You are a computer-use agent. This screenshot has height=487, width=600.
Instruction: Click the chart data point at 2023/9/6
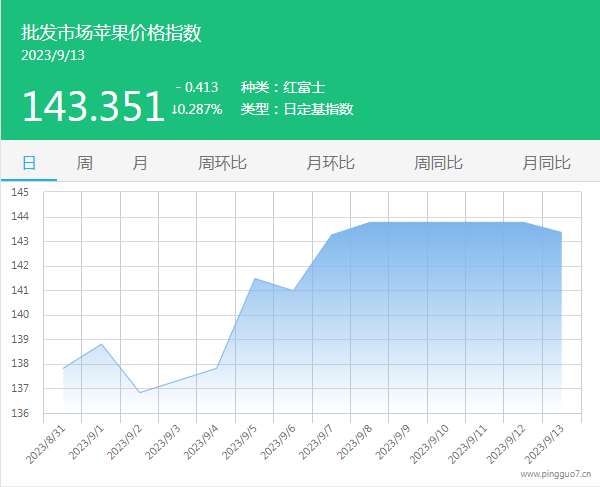point(293,290)
